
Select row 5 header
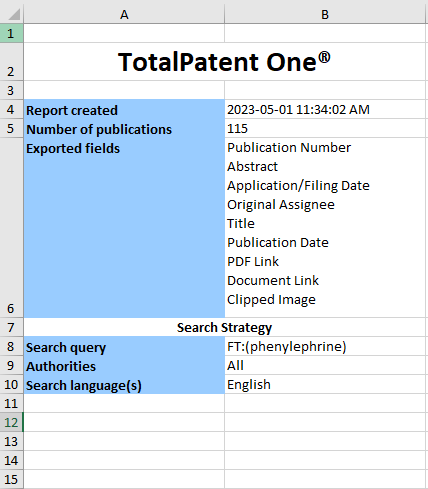(x=11, y=128)
